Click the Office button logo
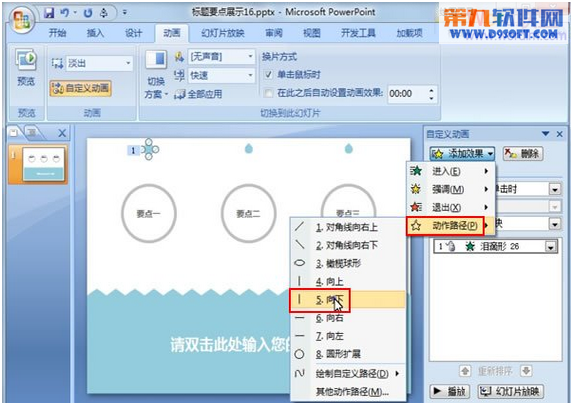 [22, 20]
